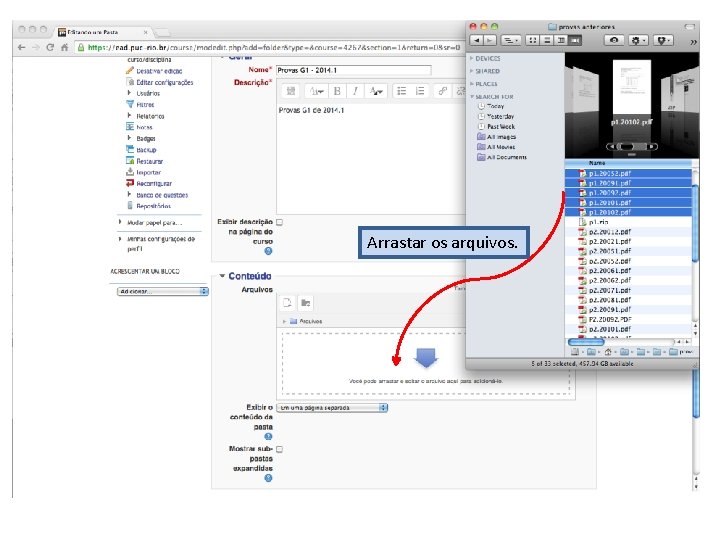The width and height of the screenshot is (720, 540).
Task: Open the Importar link
Action: (149, 172)
